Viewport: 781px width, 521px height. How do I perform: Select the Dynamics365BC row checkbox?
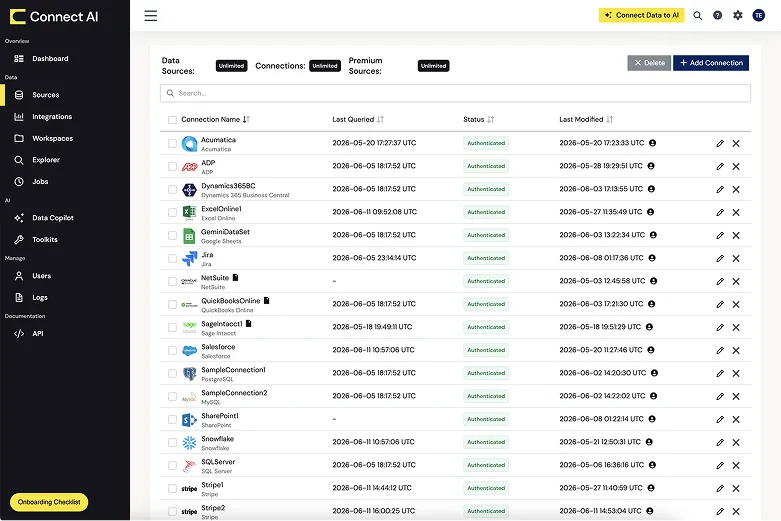click(x=172, y=189)
